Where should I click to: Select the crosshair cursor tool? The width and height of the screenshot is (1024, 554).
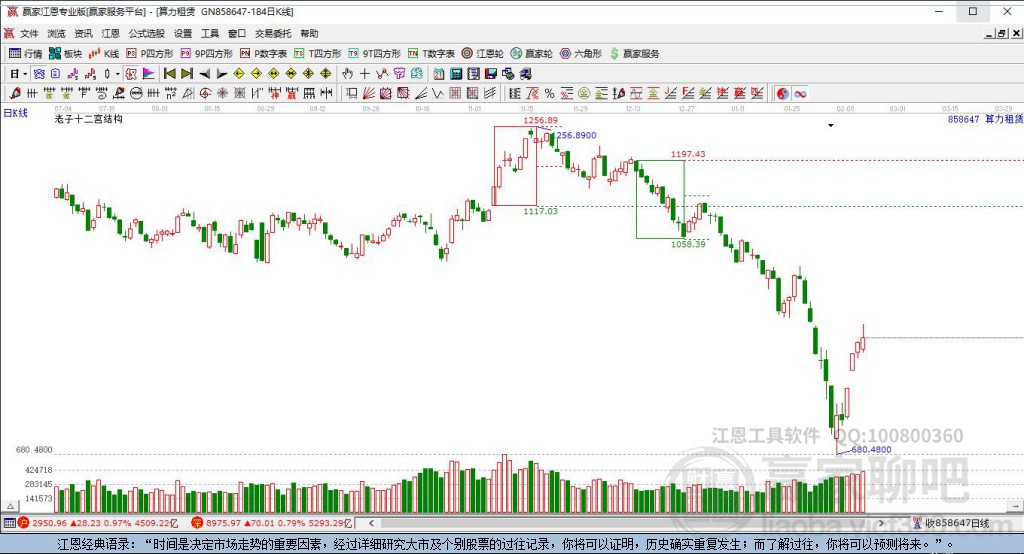pos(364,74)
